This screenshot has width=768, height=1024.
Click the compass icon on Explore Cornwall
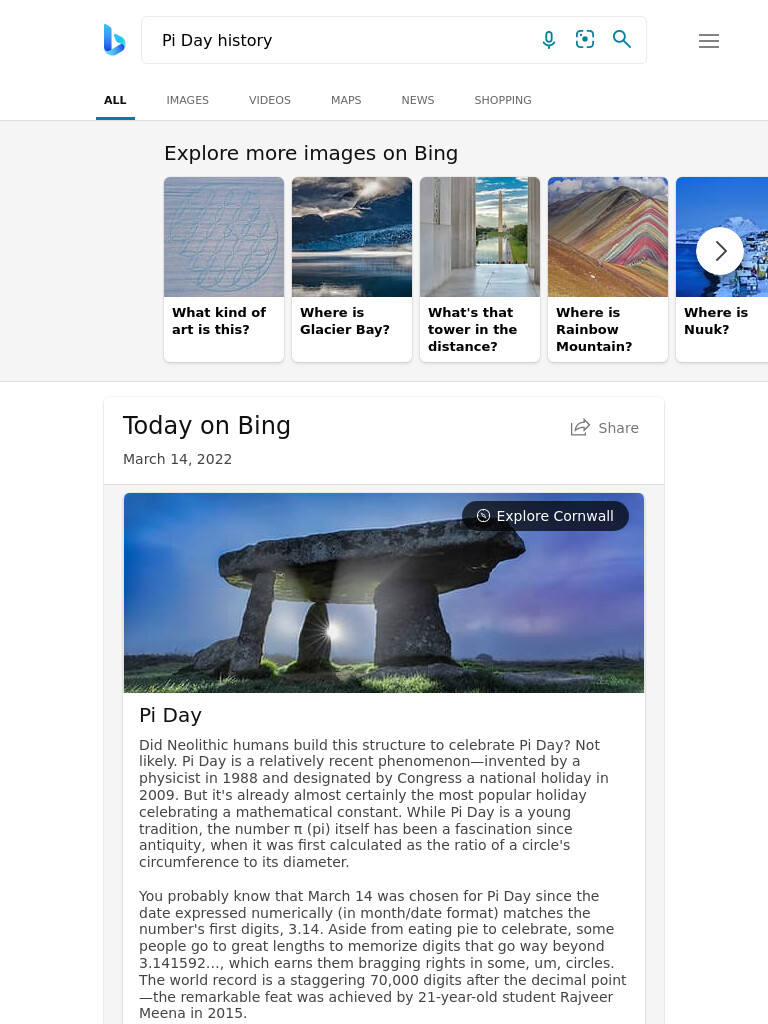pos(483,516)
